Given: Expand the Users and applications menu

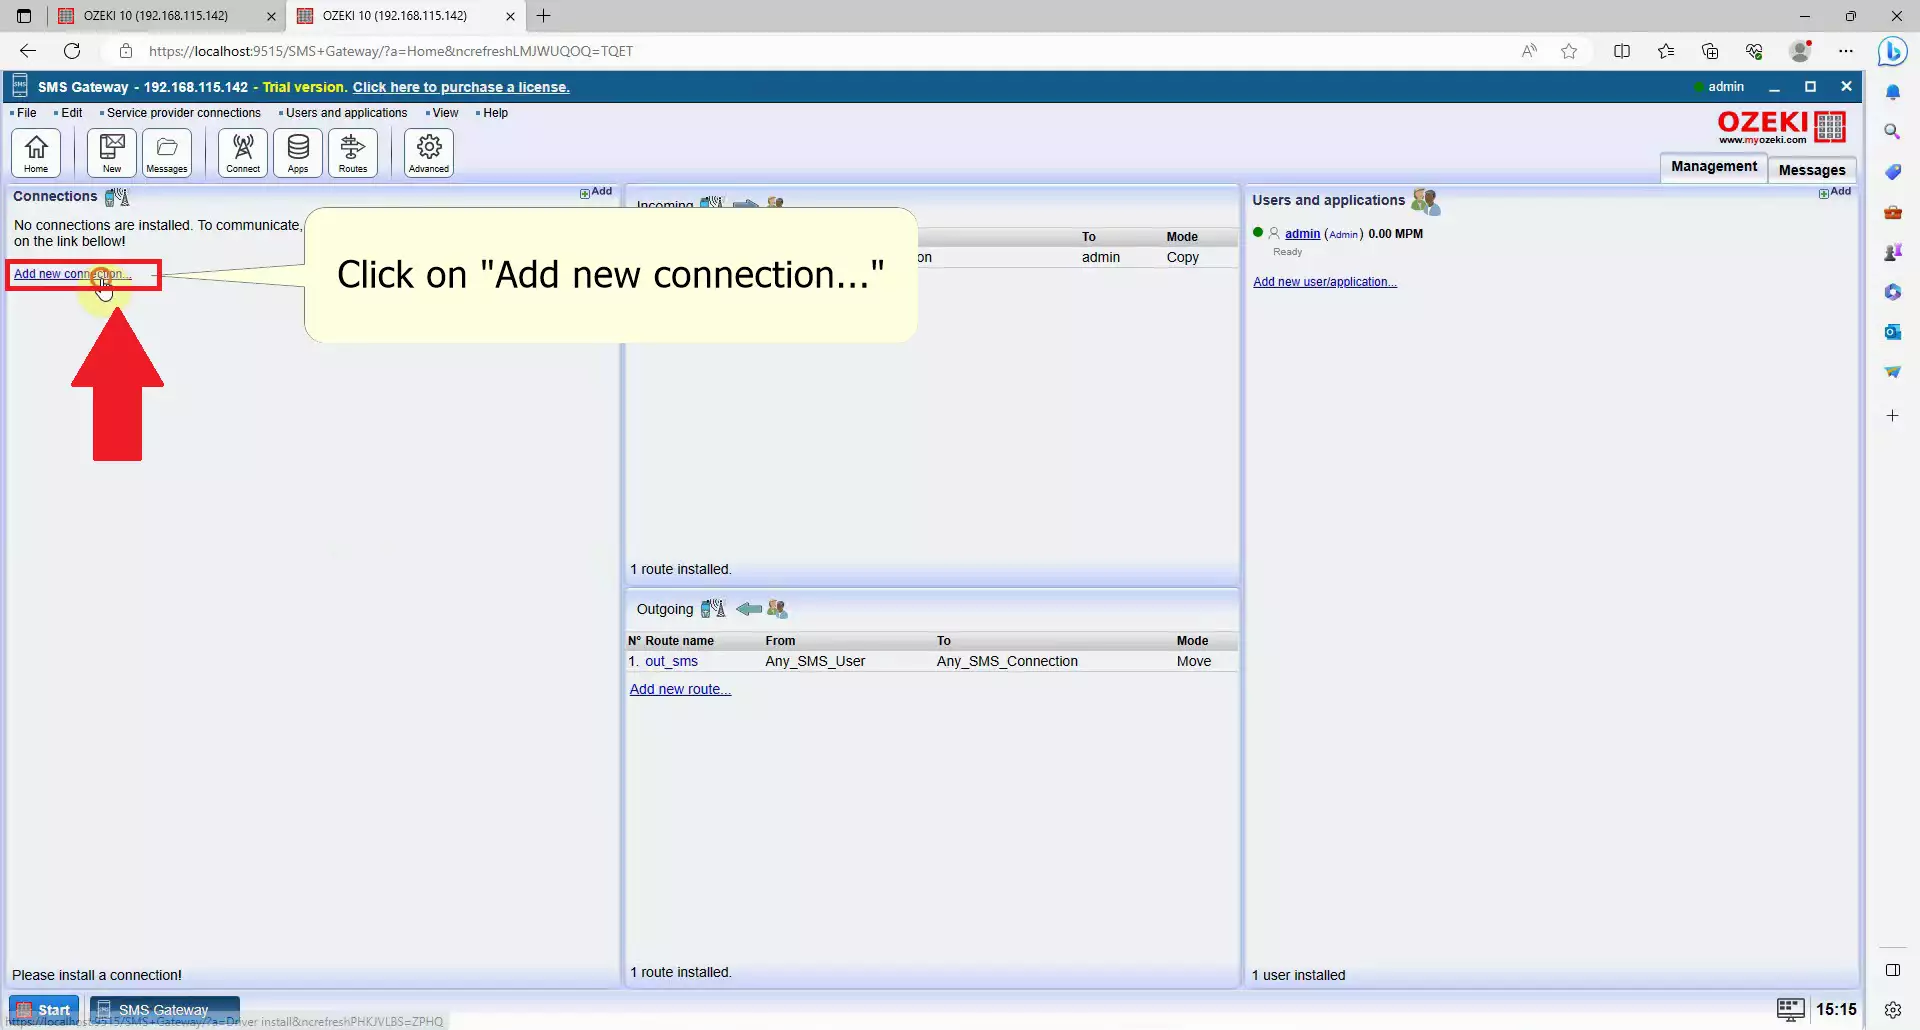Looking at the screenshot, I should (346, 113).
